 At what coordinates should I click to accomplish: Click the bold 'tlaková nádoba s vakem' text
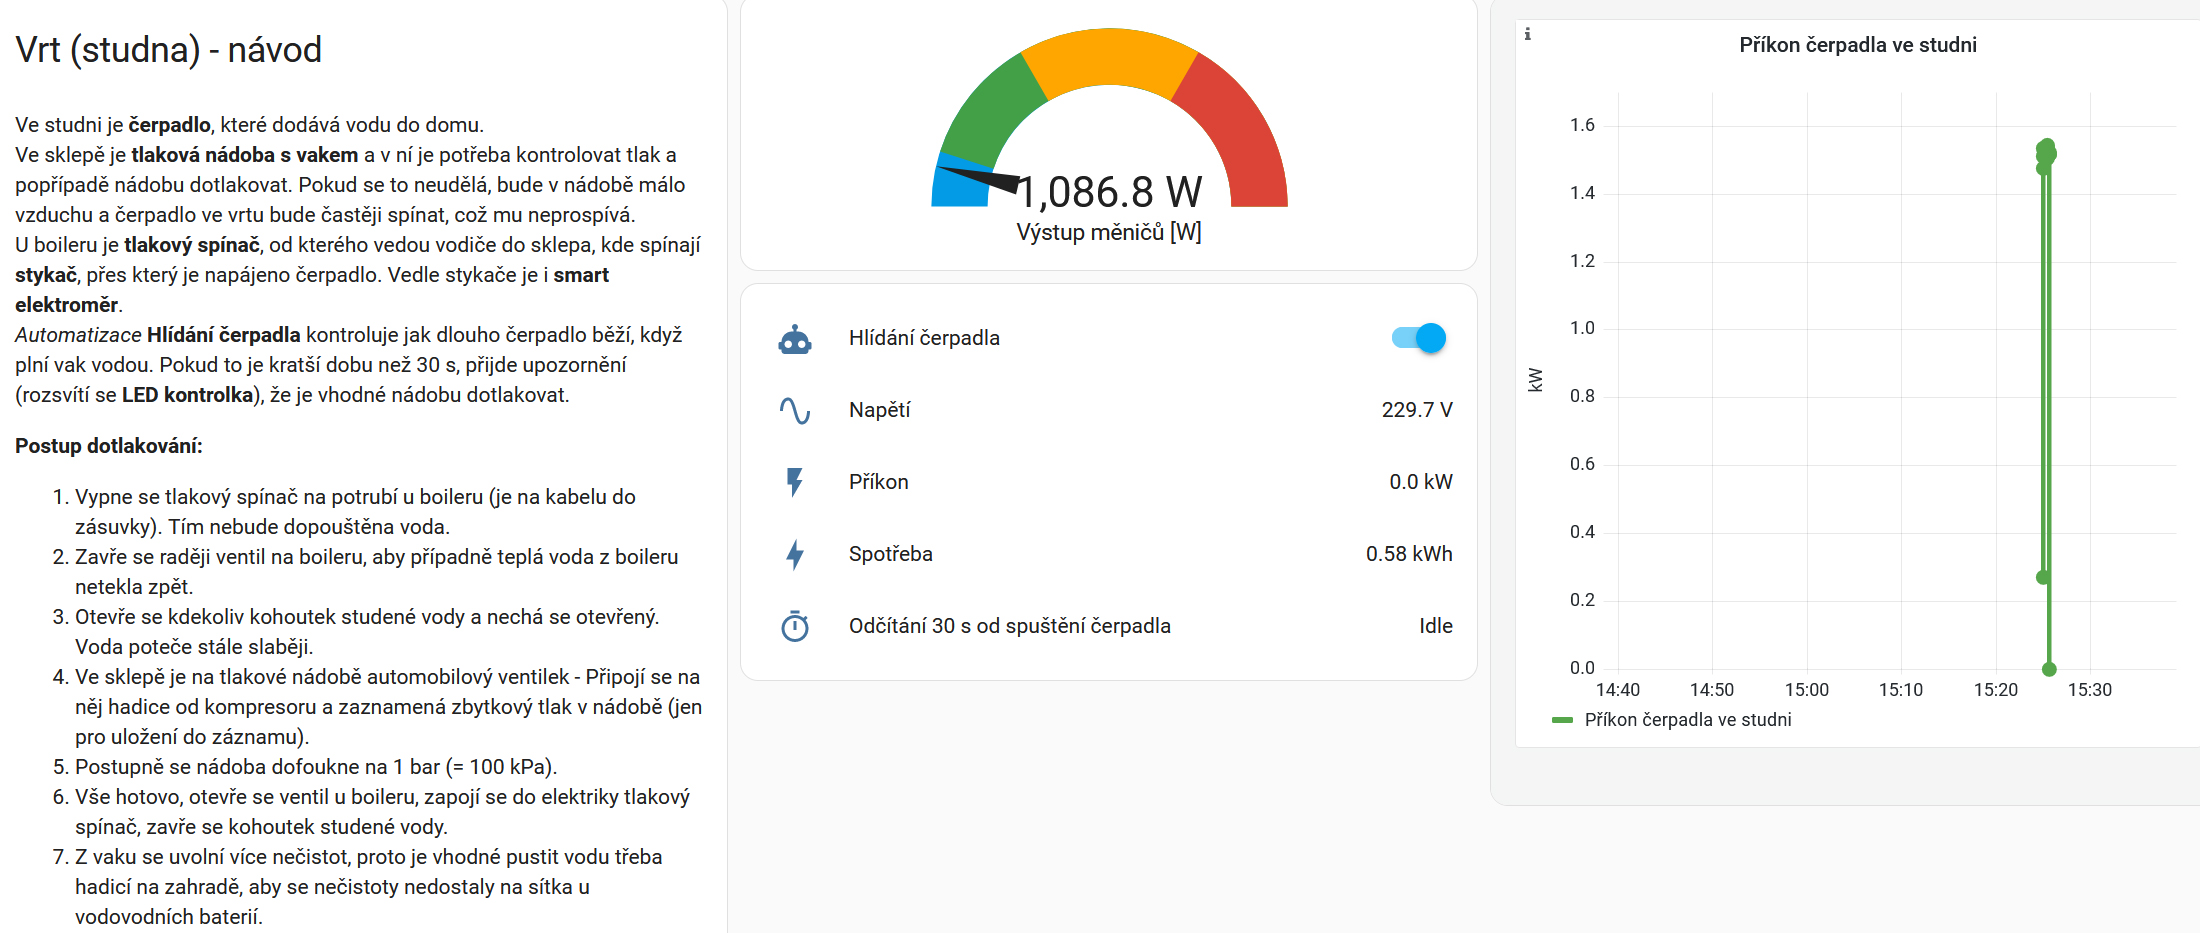point(245,155)
